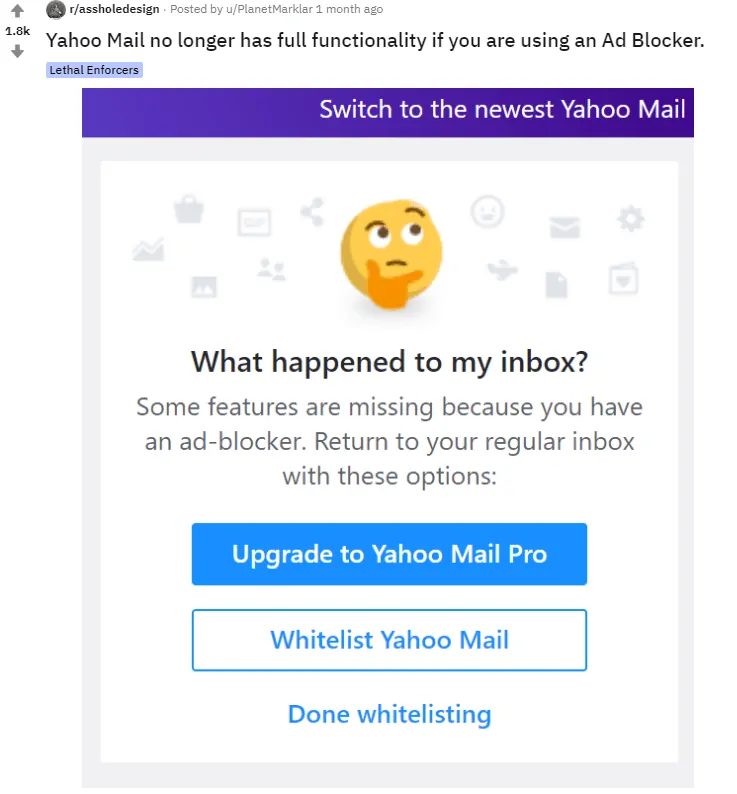Click the Done whitelisting link
Image resolution: width=737 pixels, height=794 pixels.
(x=389, y=714)
